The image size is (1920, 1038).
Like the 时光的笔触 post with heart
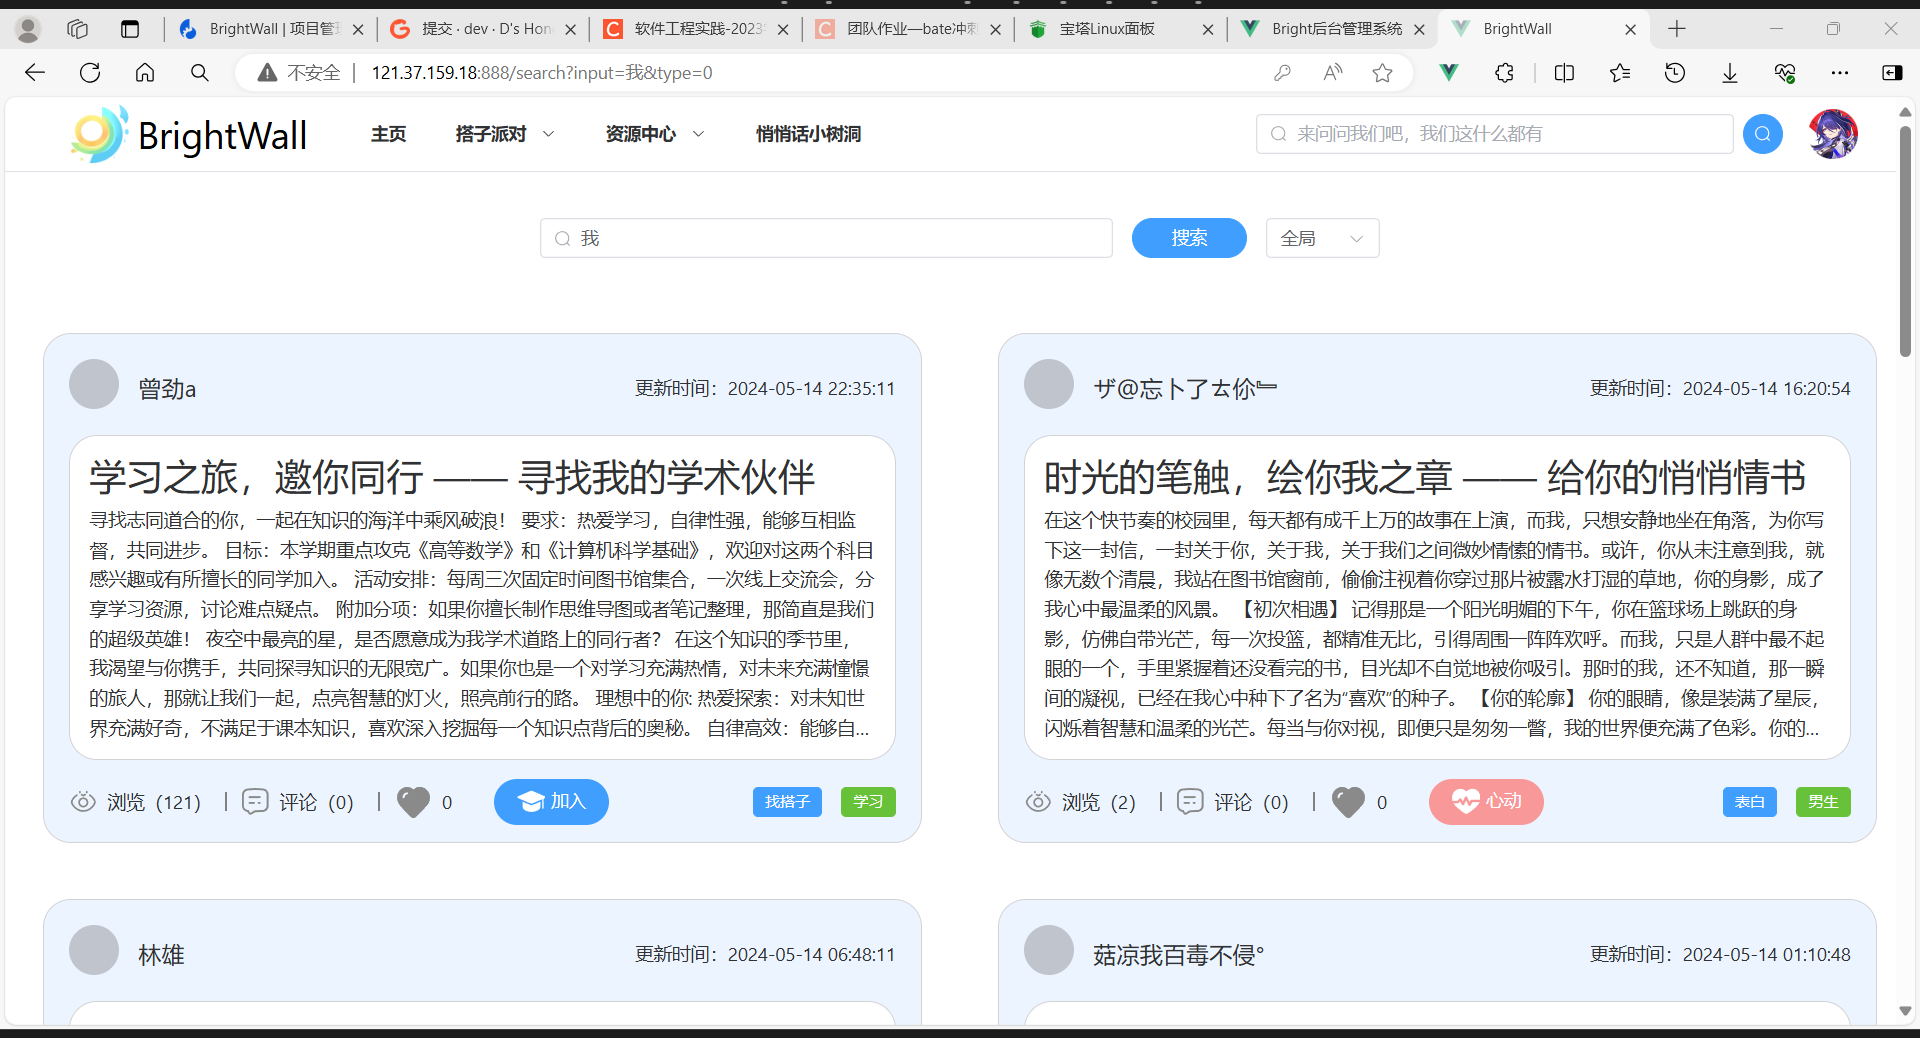[1348, 802]
